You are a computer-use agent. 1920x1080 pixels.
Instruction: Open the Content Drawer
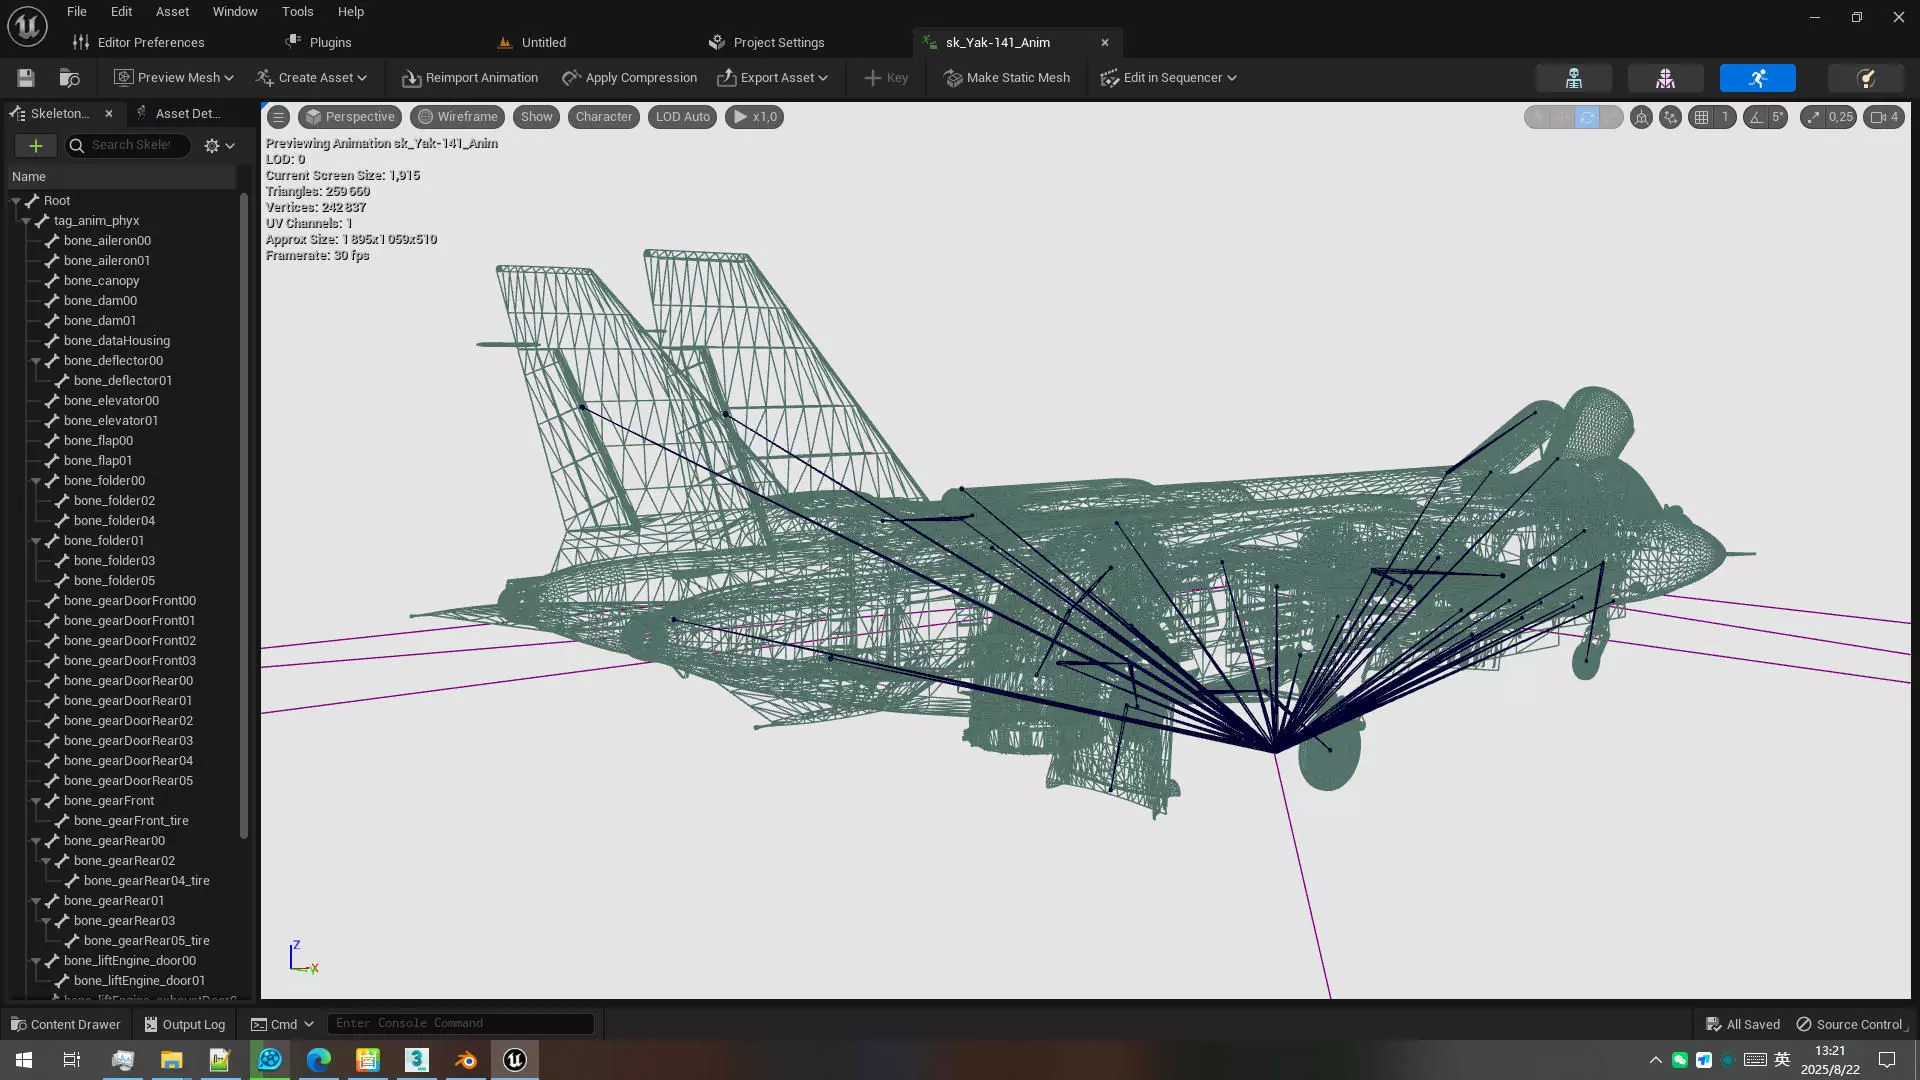coord(65,1024)
